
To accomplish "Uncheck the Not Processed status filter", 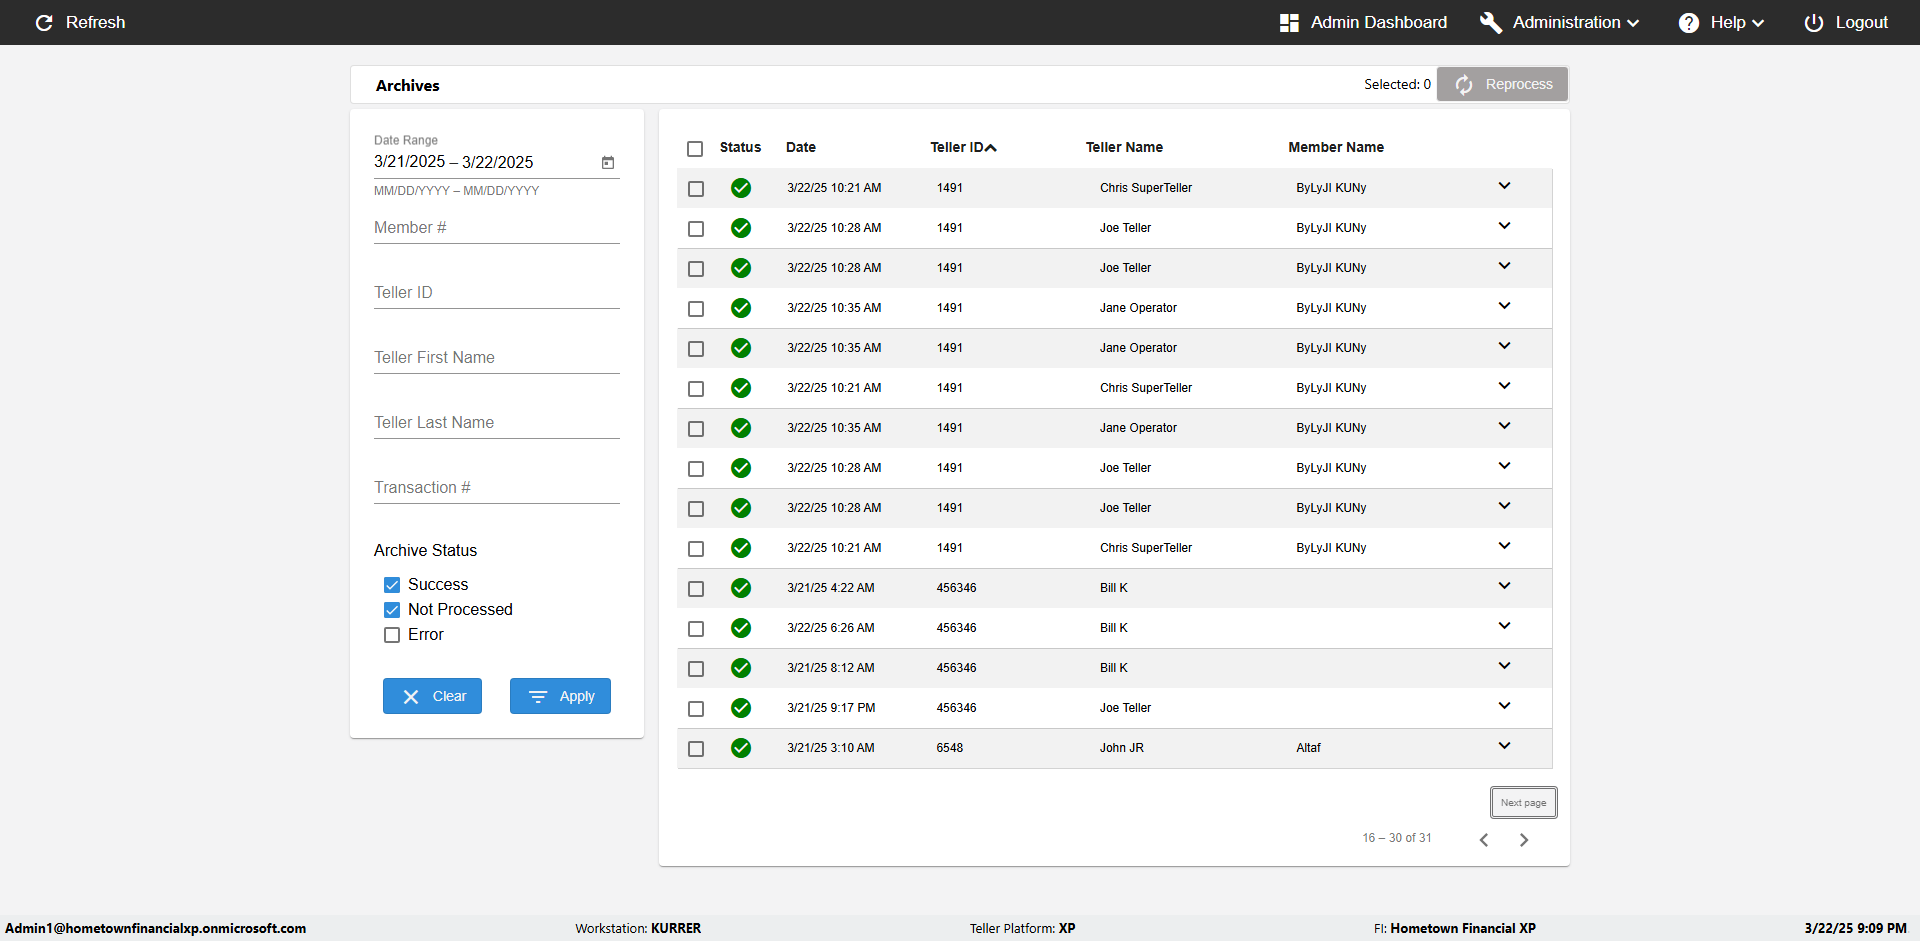I will 392,610.
